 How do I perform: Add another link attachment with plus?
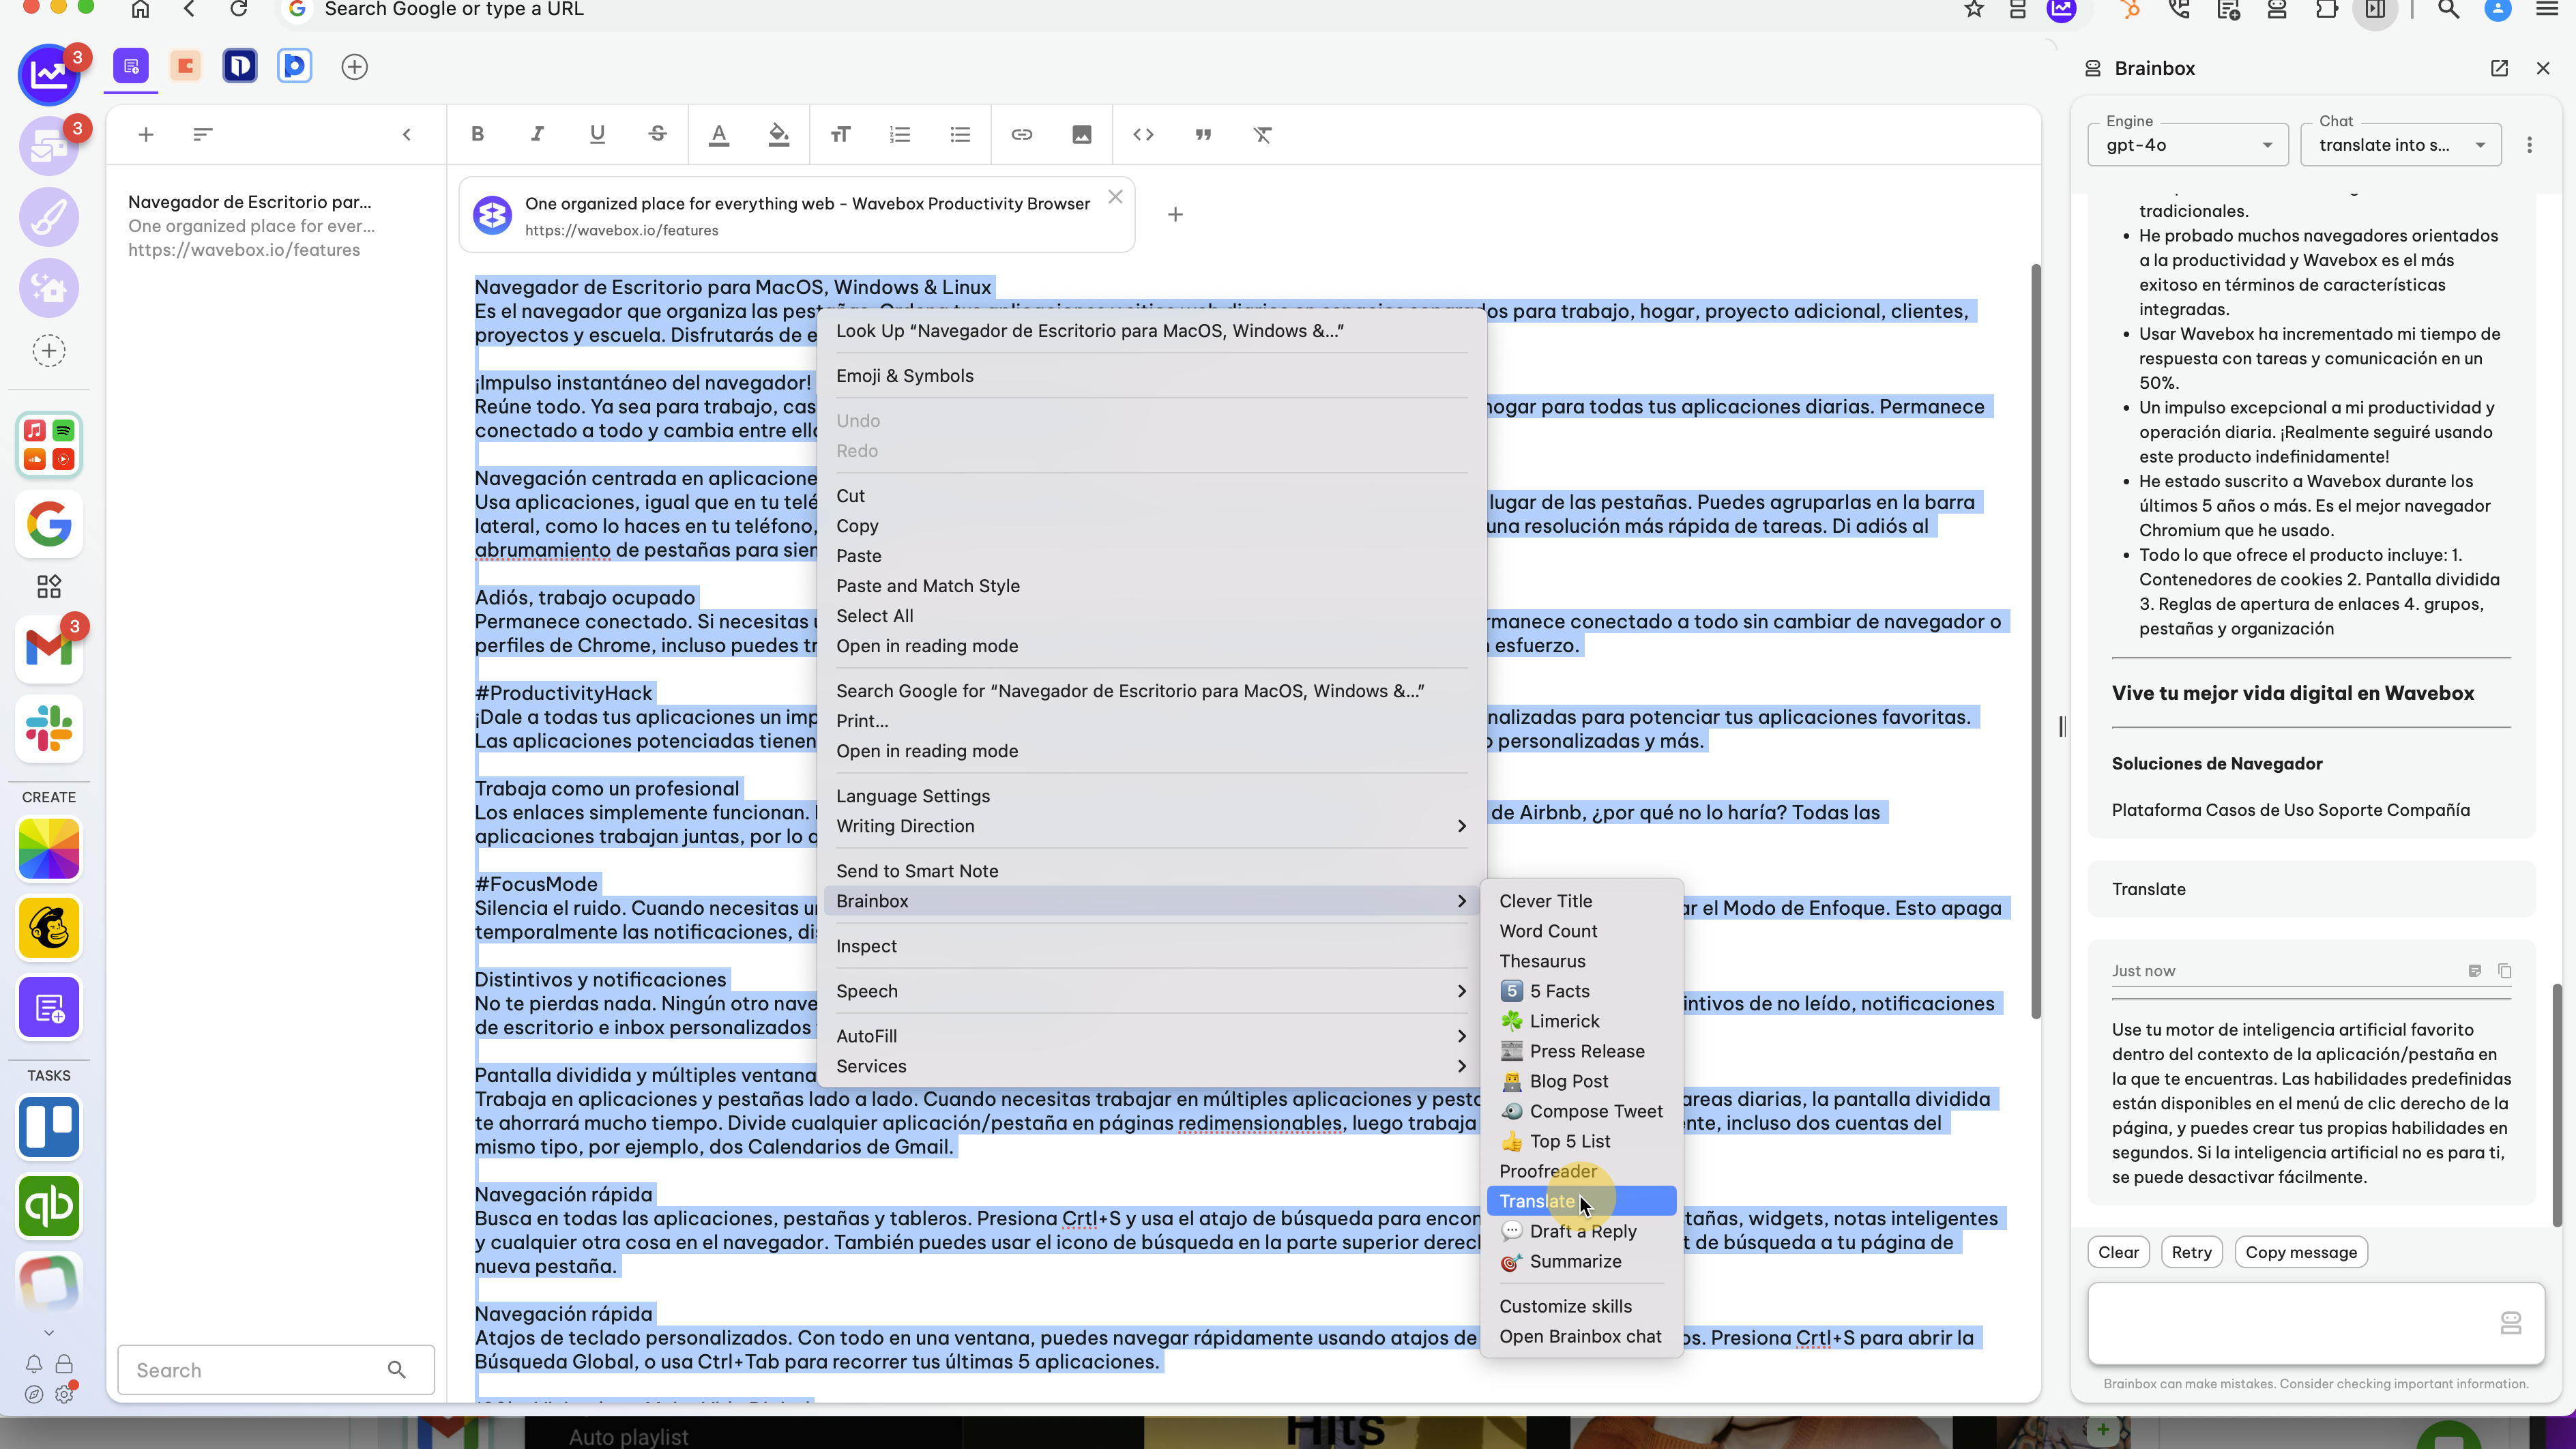[1175, 214]
